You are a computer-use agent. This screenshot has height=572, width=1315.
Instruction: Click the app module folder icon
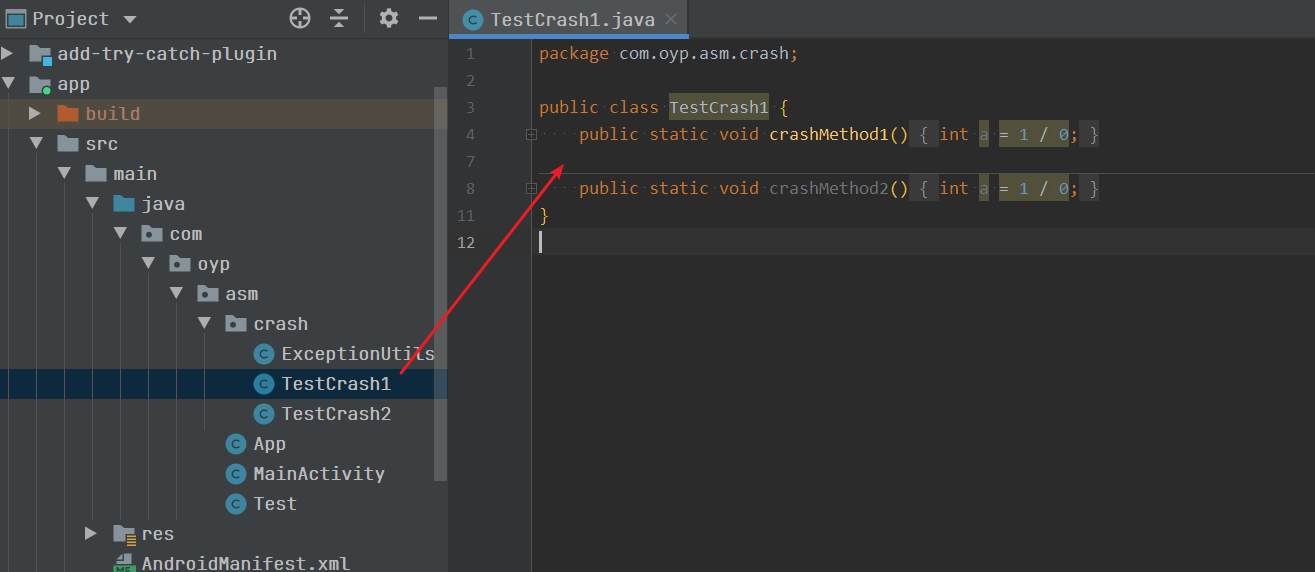[40, 85]
